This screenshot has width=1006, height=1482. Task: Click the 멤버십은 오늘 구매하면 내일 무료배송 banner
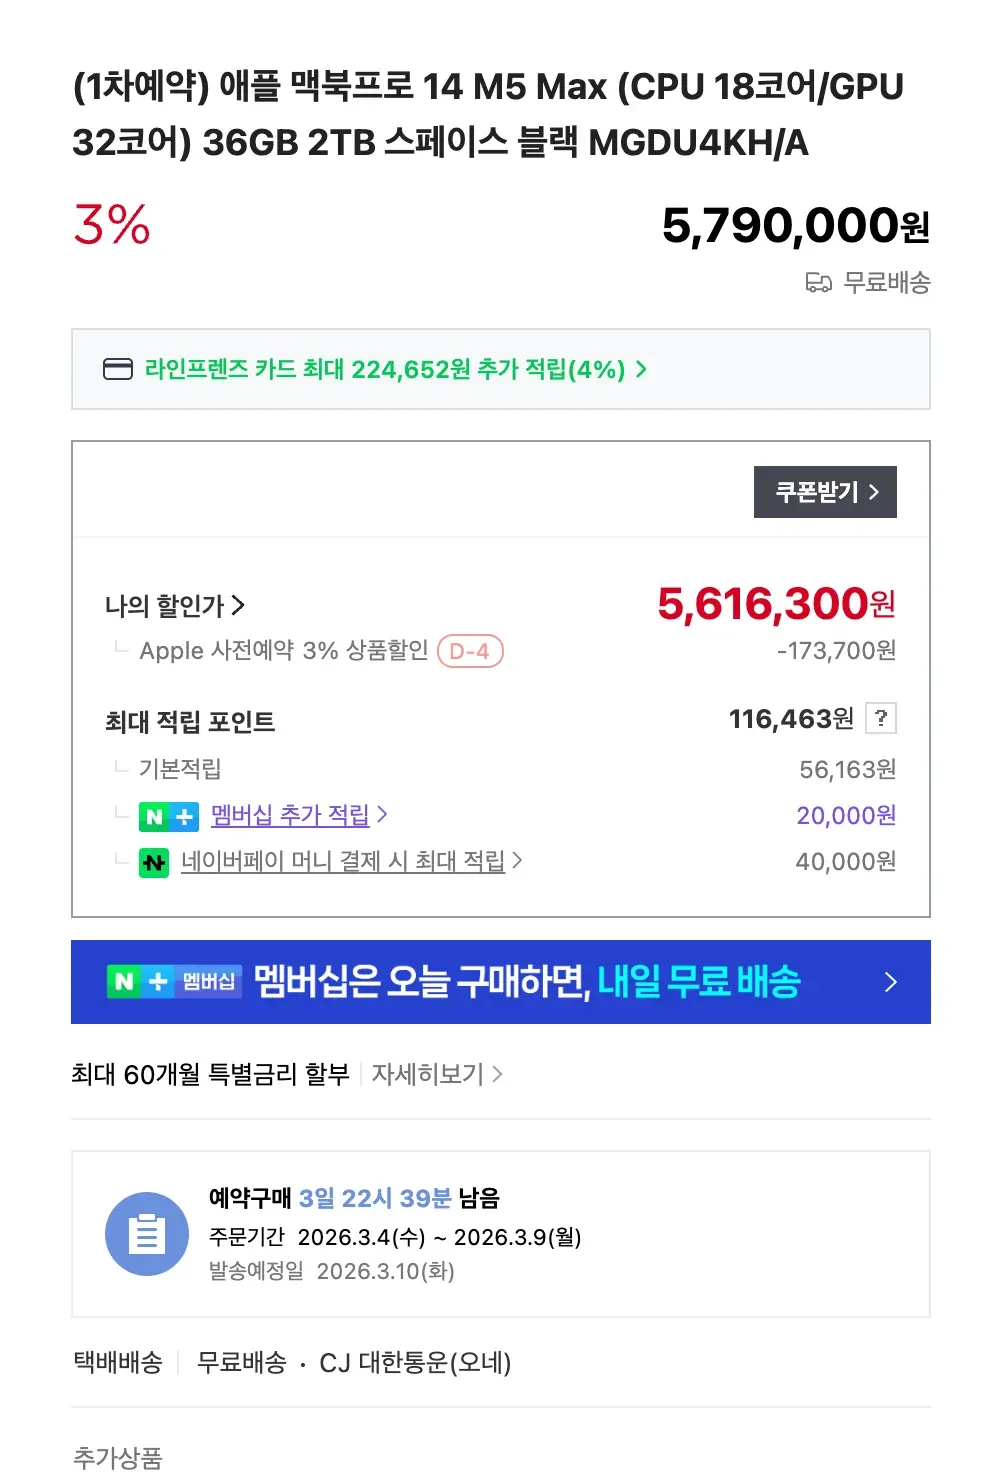pyautogui.click(x=527, y=982)
